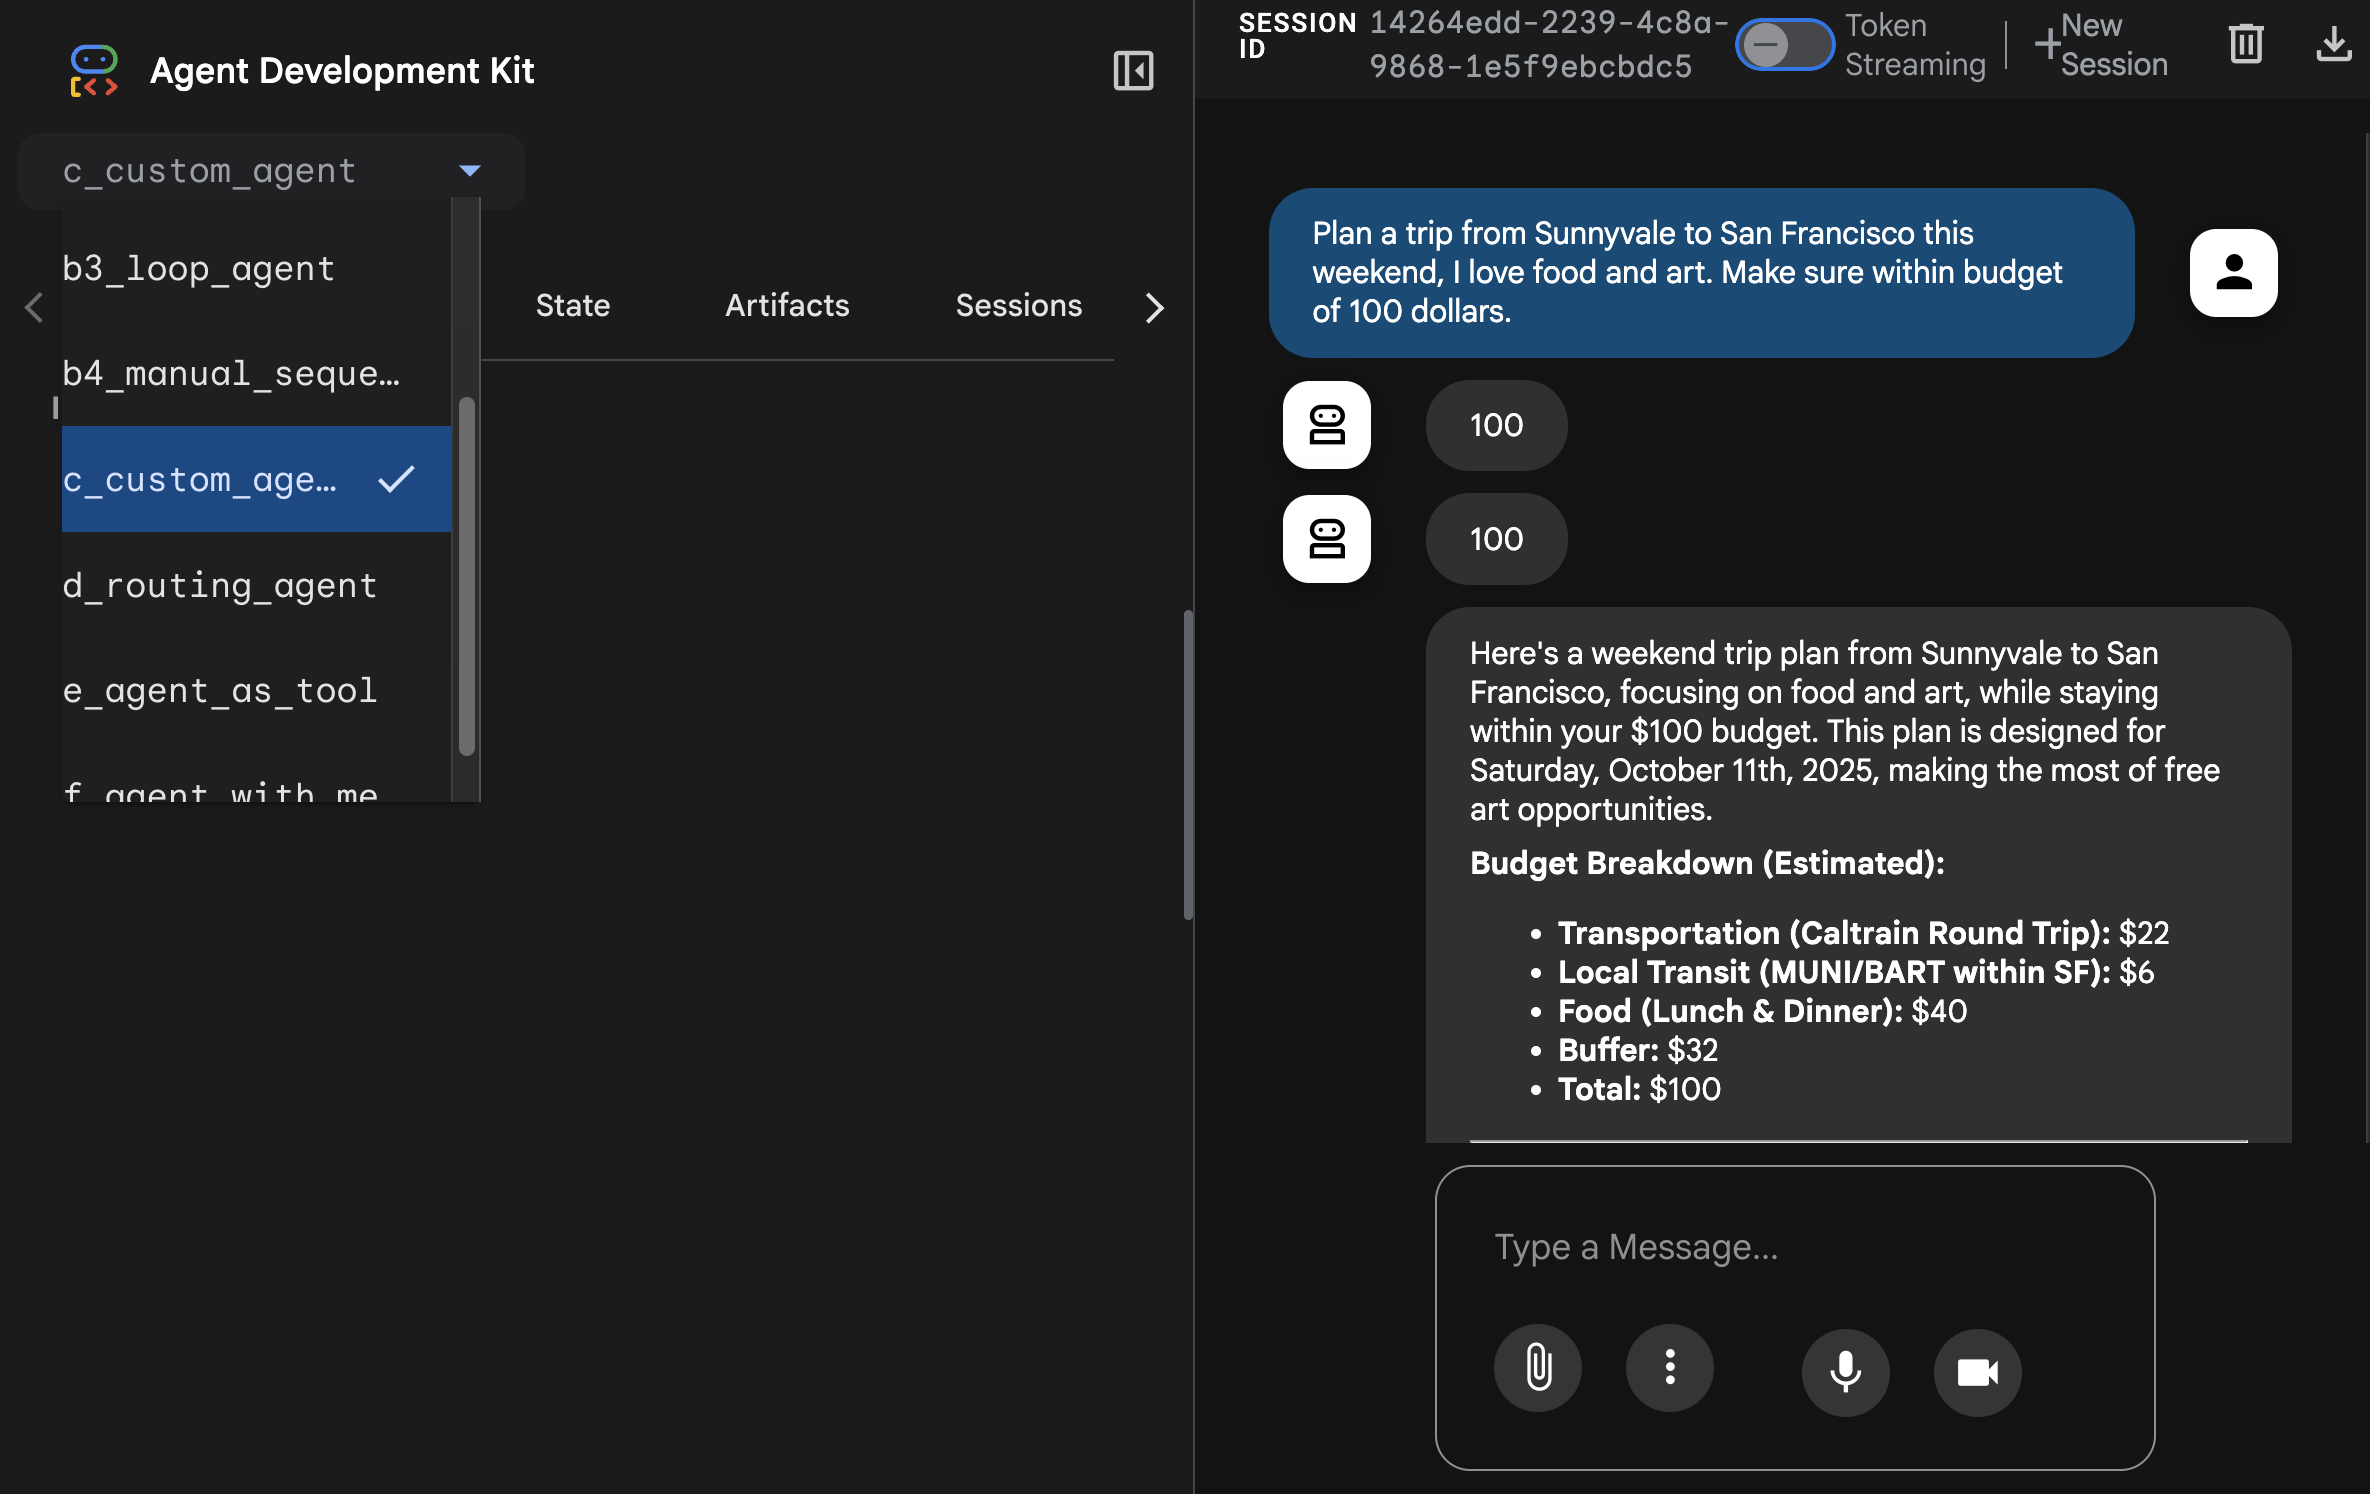Click the user avatar next to the prompt
This screenshot has height=1494, width=2370.
2234,273
